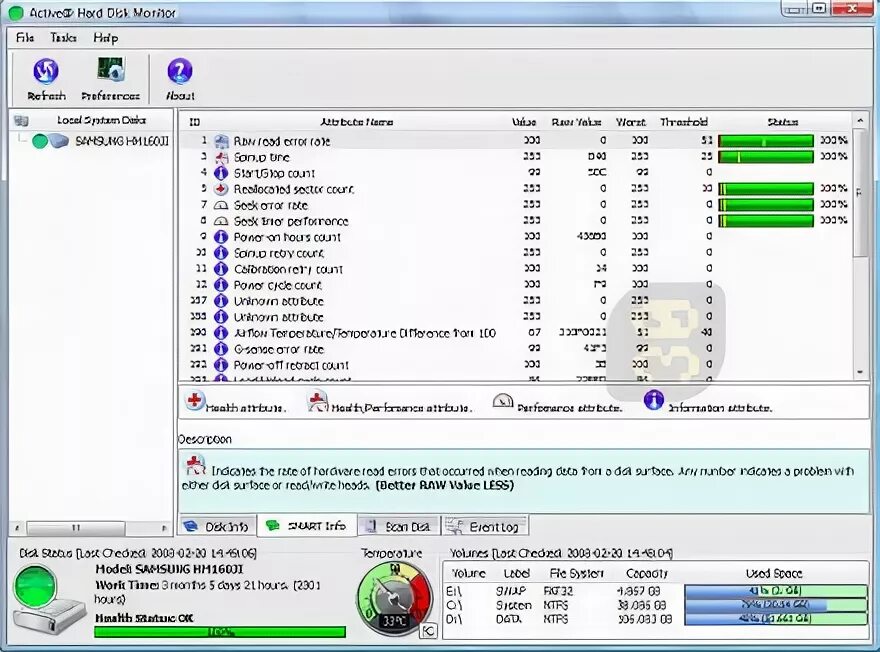Click the small button beside temperature gauge

[428, 631]
